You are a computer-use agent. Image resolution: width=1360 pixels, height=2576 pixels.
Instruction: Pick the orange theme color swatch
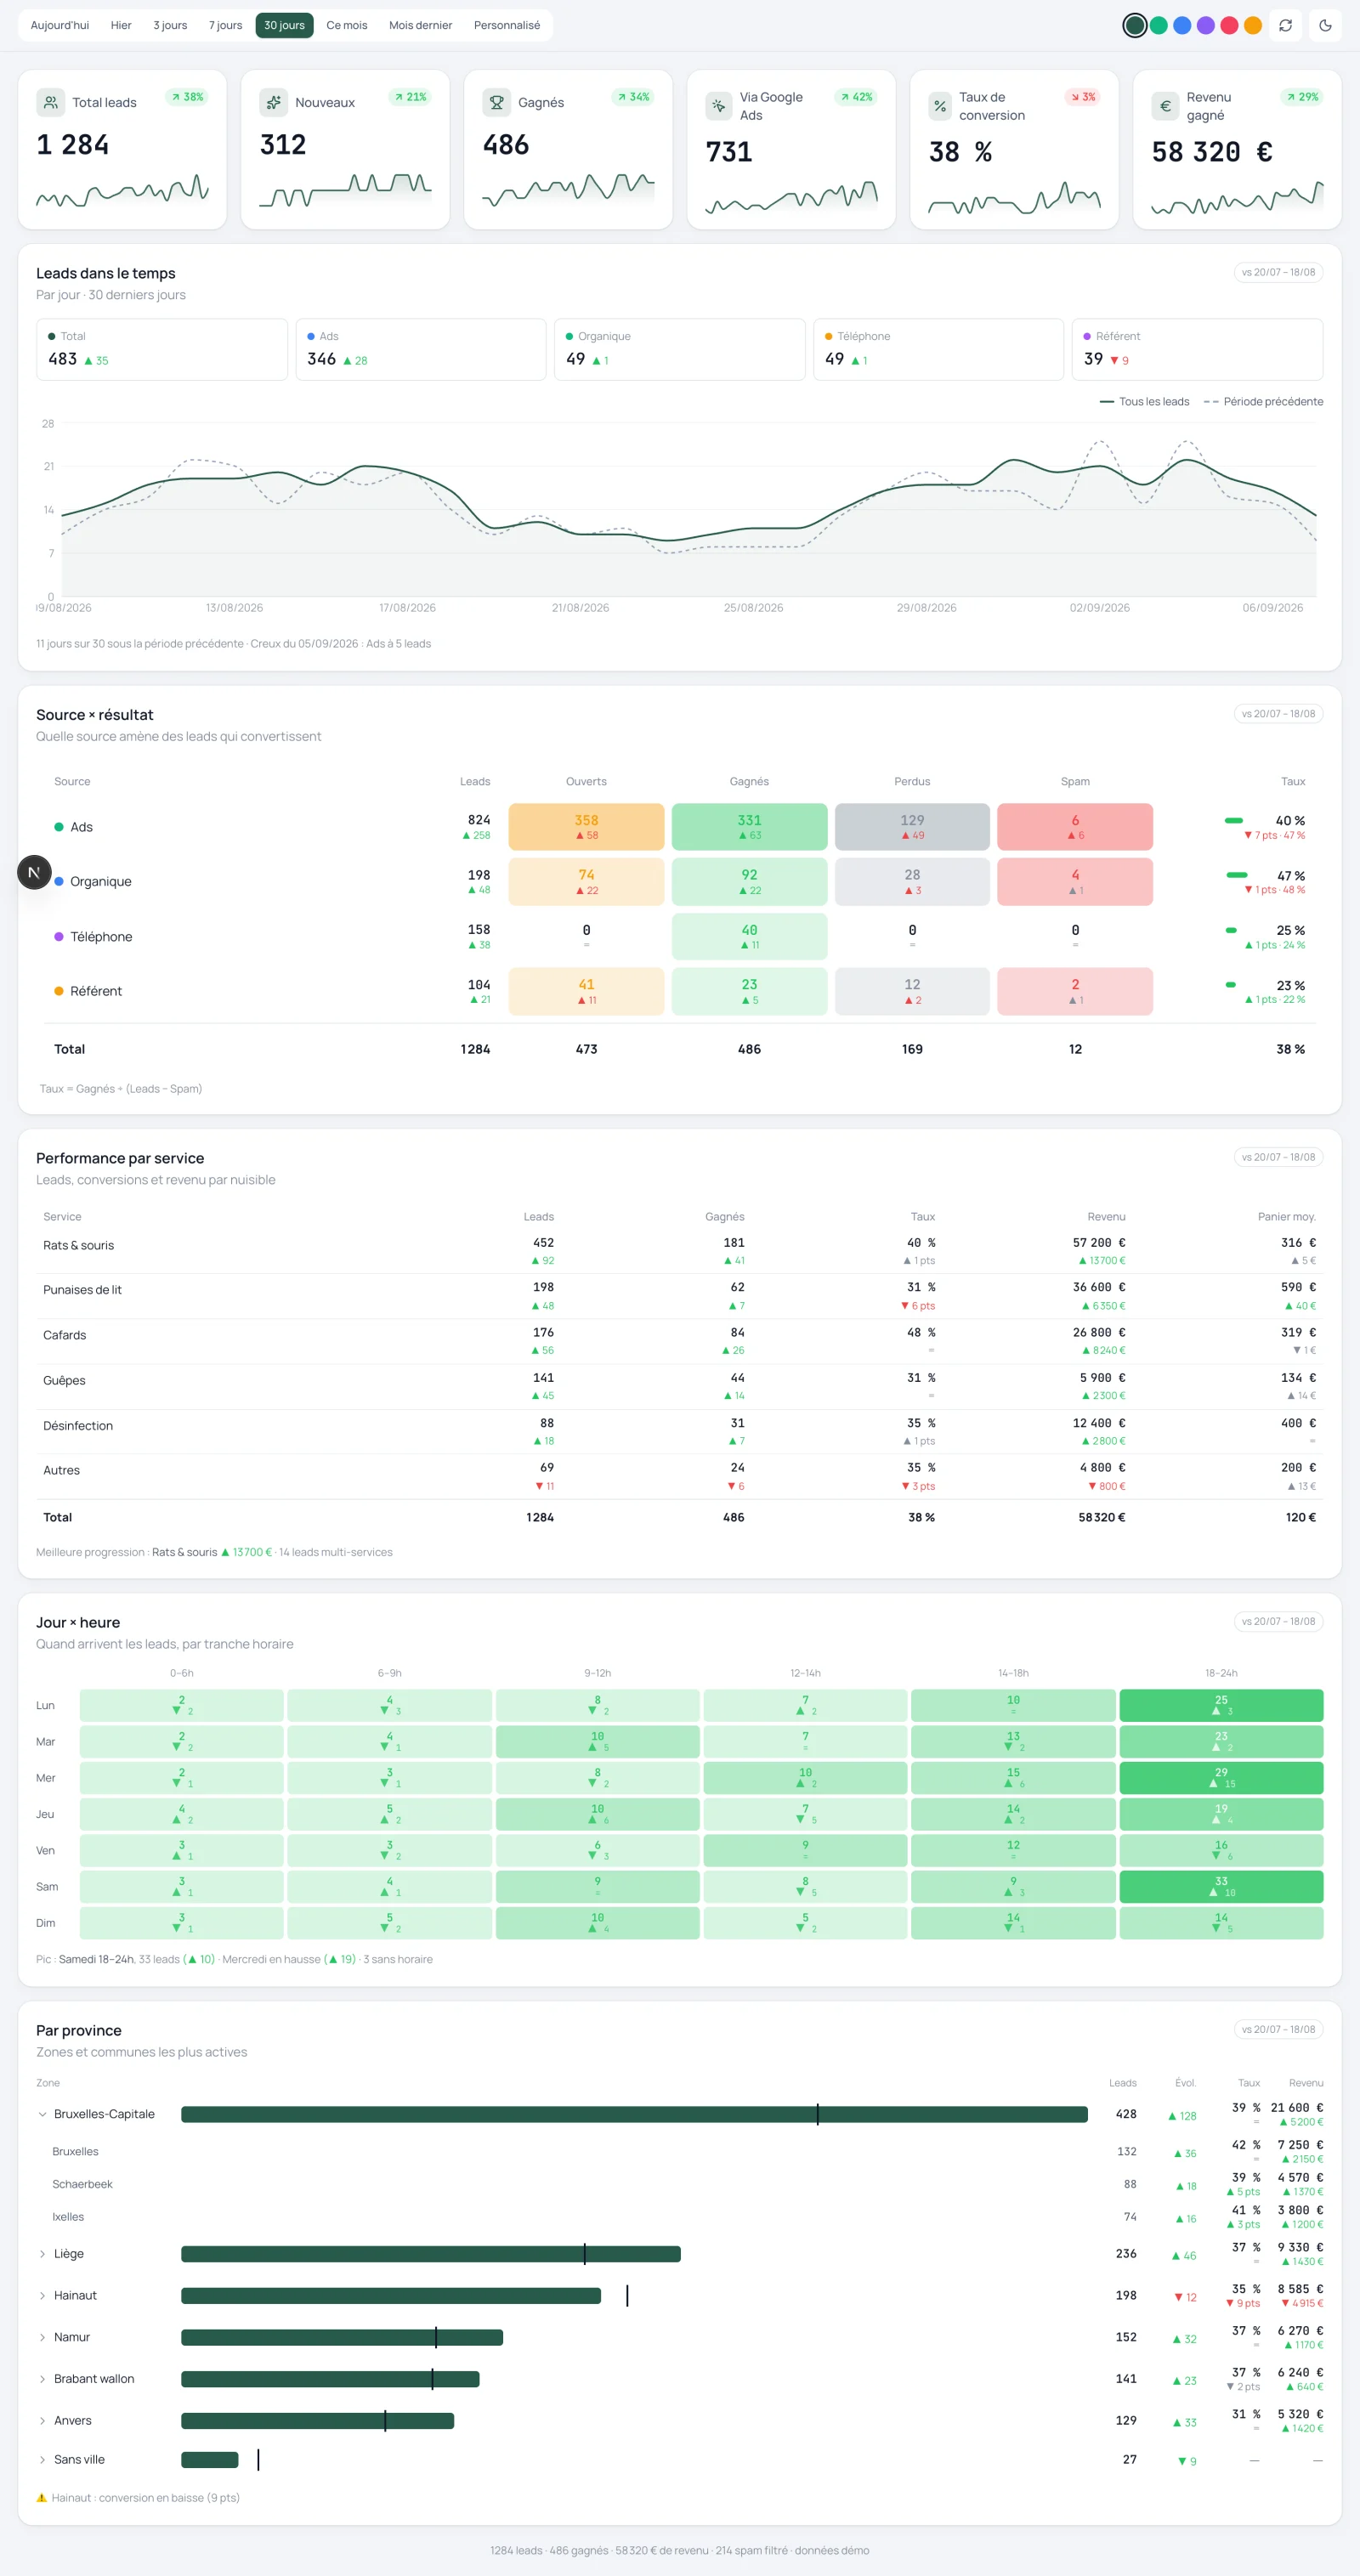pos(1252,26)
